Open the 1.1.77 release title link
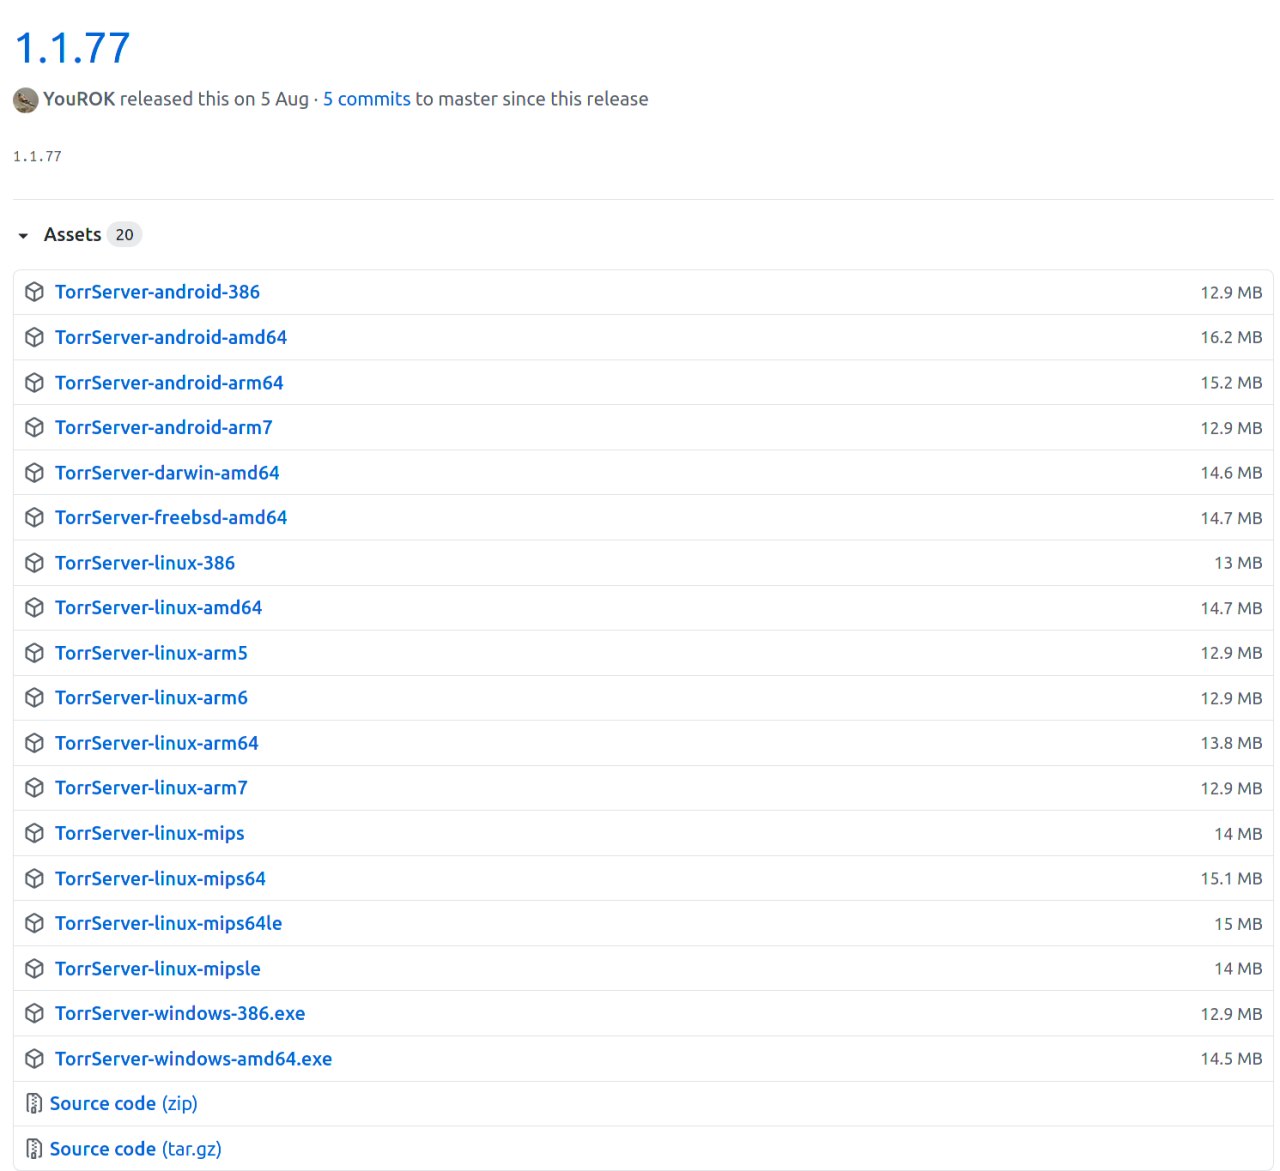Screen dimensions: 1280x1171 pos(73,48)
